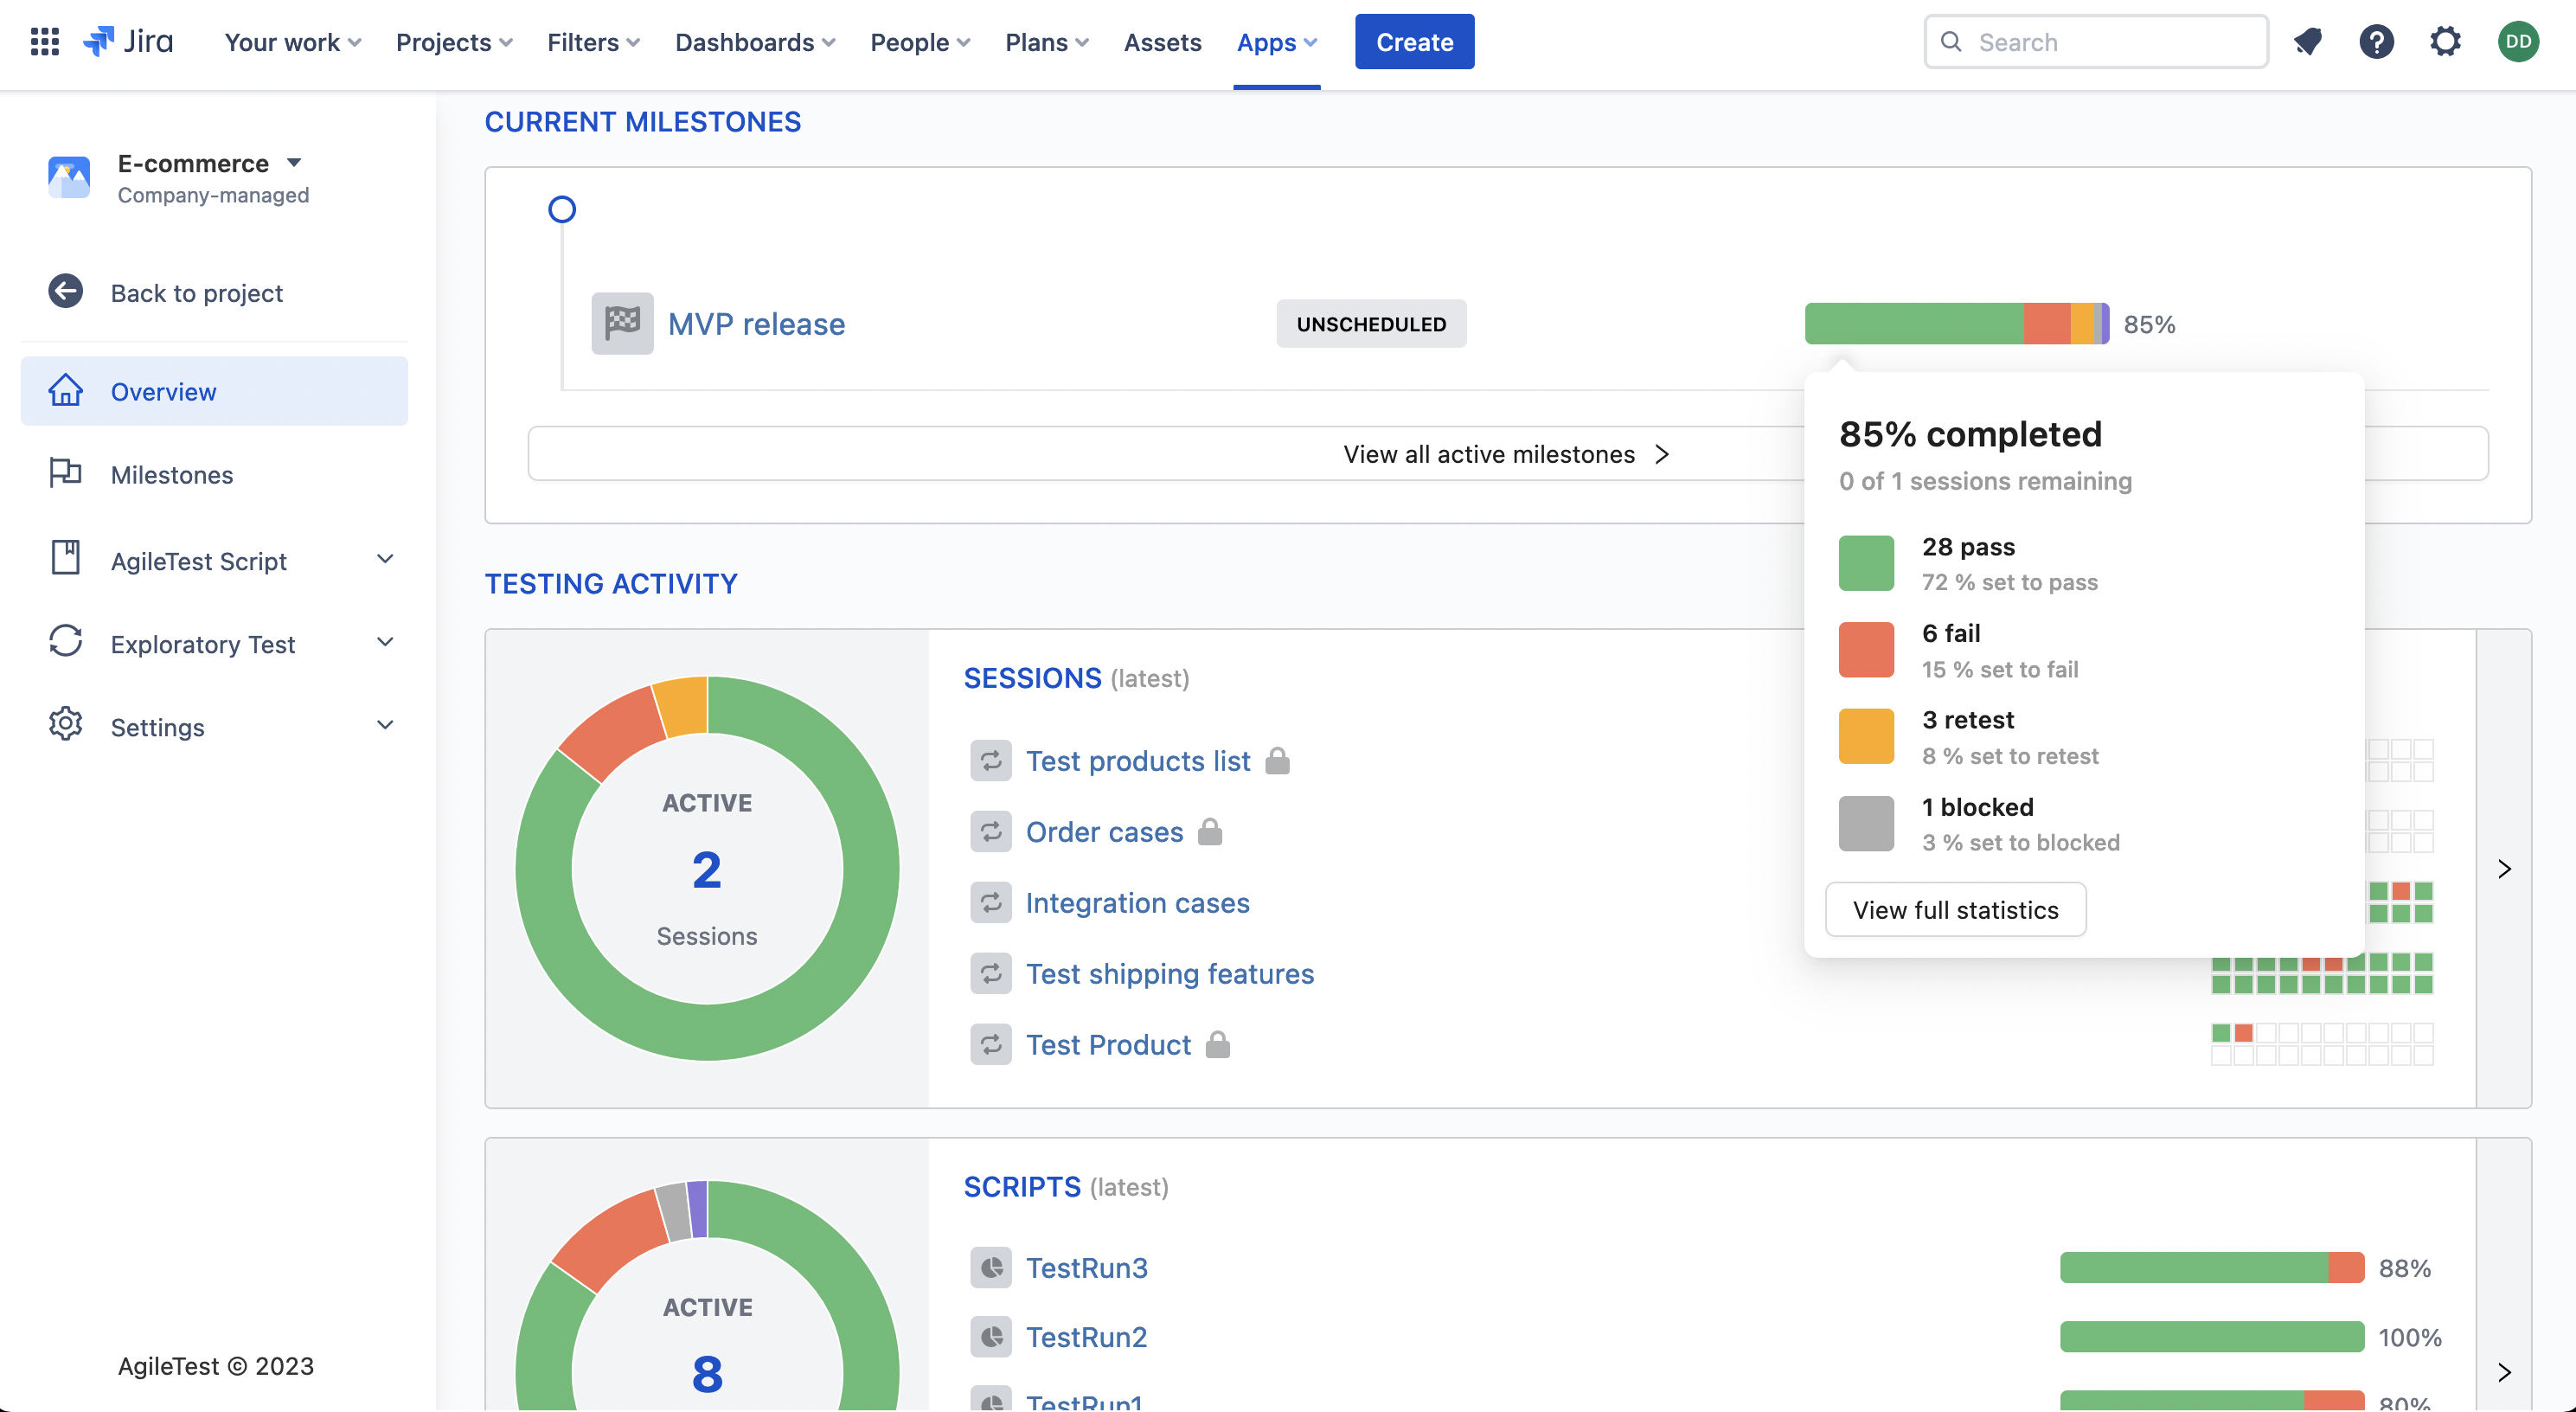Click the pie icon beside TestRun2
Image resolution: width=2576 pixels, height=1412 pixels.
(x=991, y=1337)
